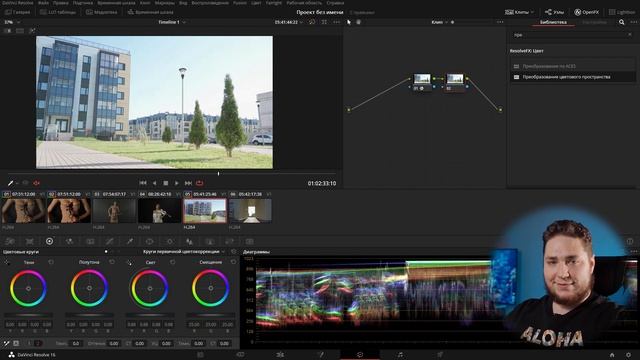Open the Fusion menu in menu bar
Image resolution: width=640 pixels, height=360 pixels.
(240, 2)
